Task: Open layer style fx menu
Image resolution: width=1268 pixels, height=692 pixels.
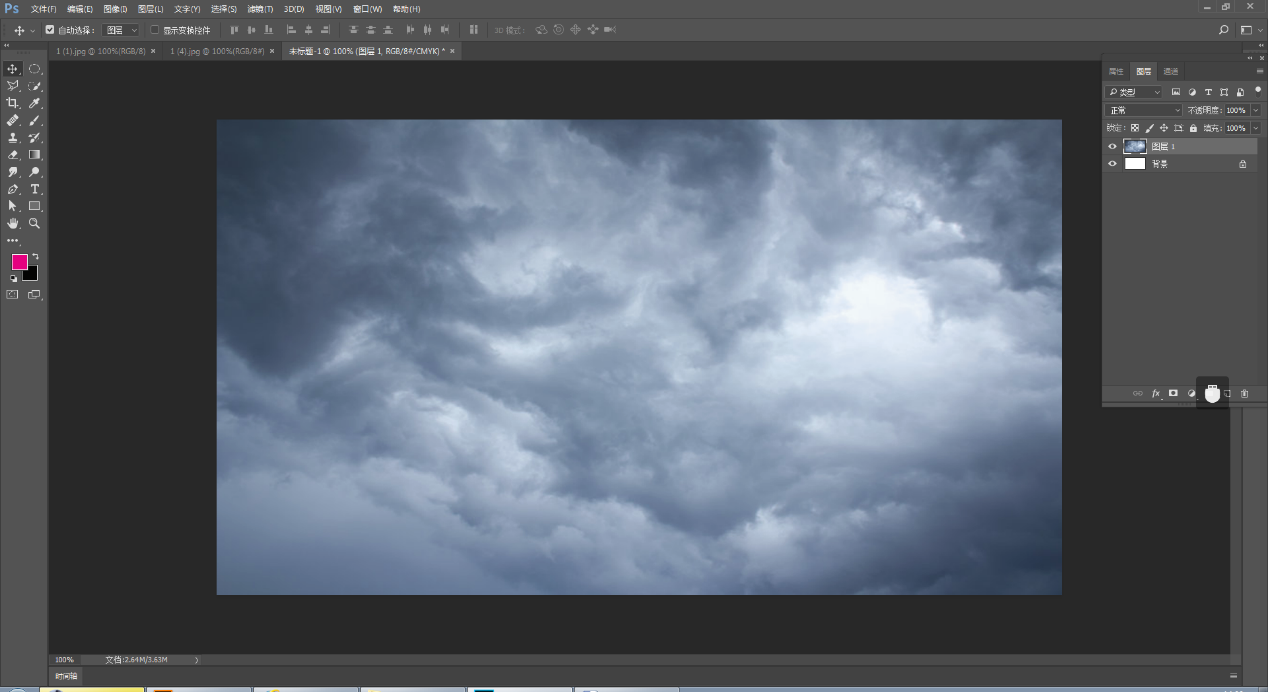Action: [x=1155, y=394]
